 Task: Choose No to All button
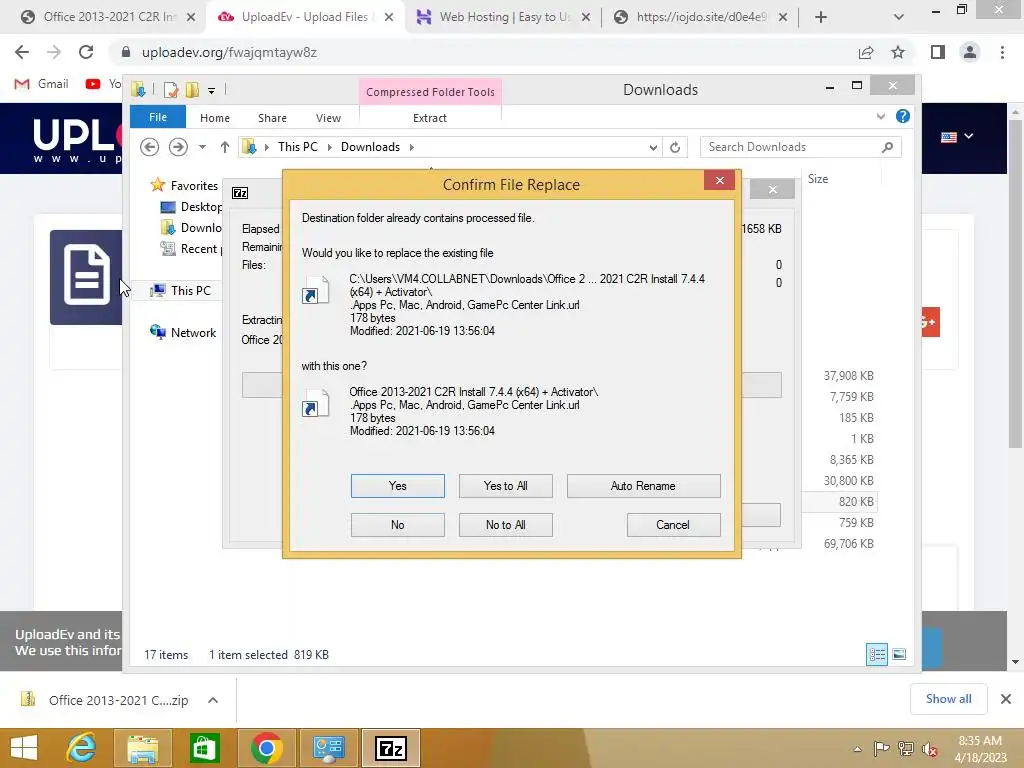click(x=505, y=525)
